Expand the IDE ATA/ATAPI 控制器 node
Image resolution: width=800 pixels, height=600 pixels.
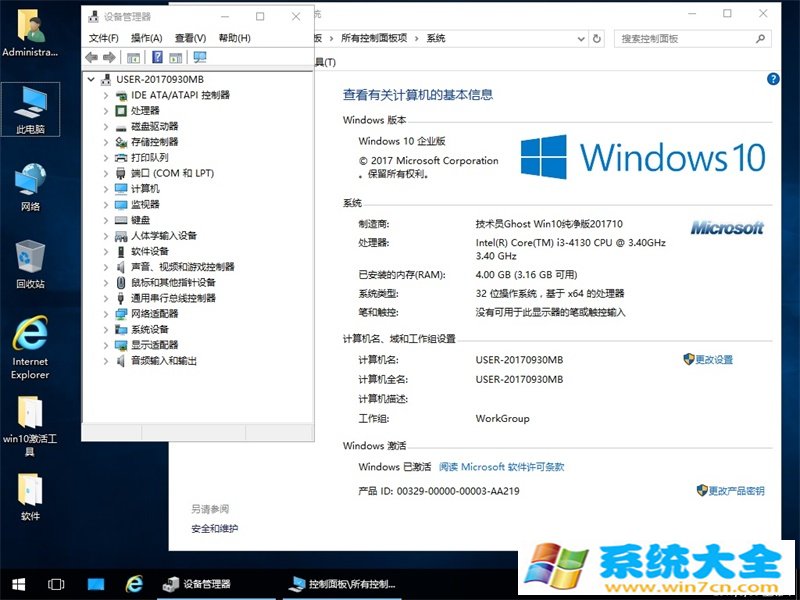[x=106, y=95]
